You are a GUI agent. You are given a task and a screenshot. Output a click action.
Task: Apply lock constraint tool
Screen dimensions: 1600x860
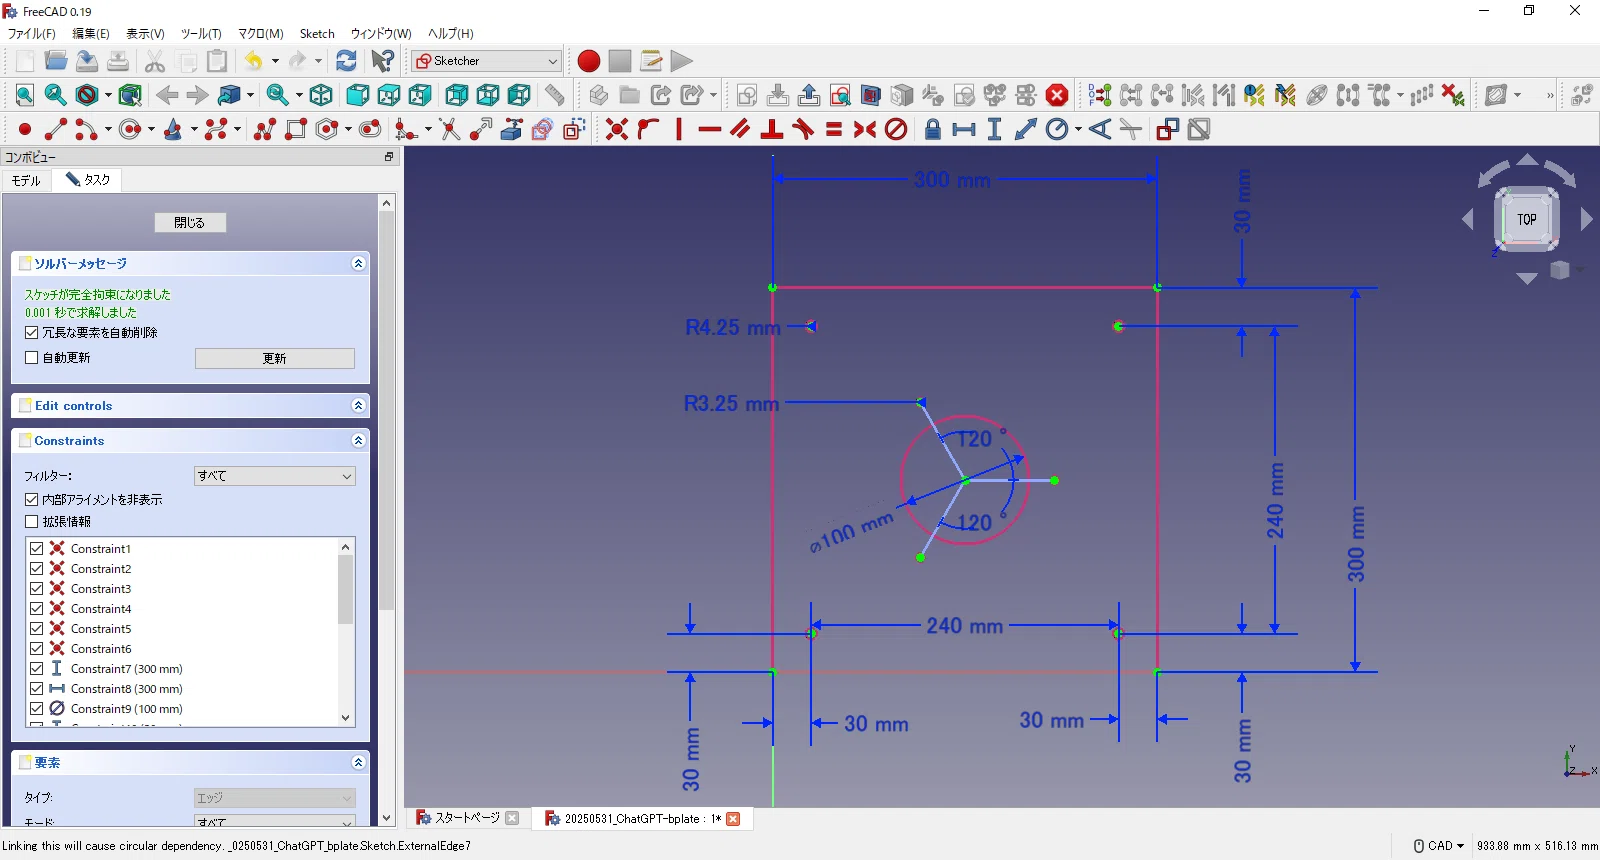[x=933, y=129]
